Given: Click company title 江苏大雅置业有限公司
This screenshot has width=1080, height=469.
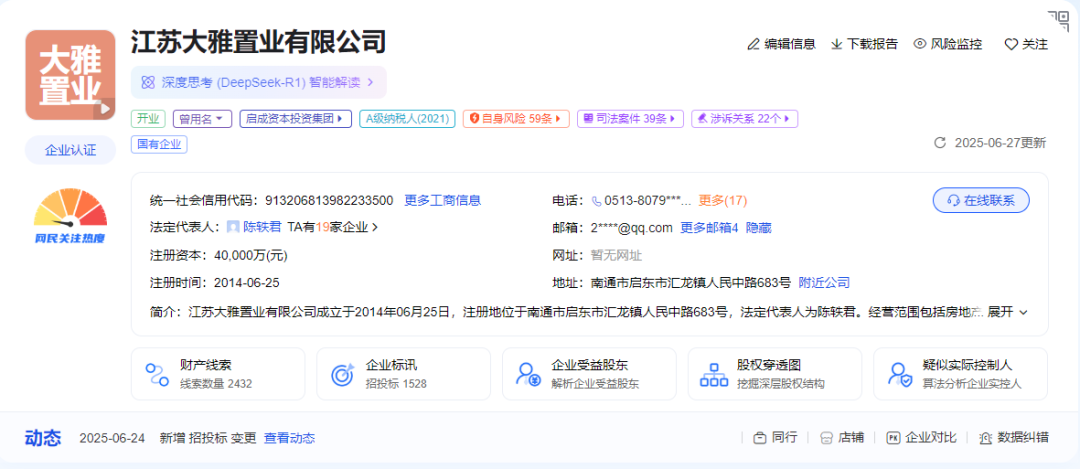Looking at the screenshot, I should tap(258, 43).
